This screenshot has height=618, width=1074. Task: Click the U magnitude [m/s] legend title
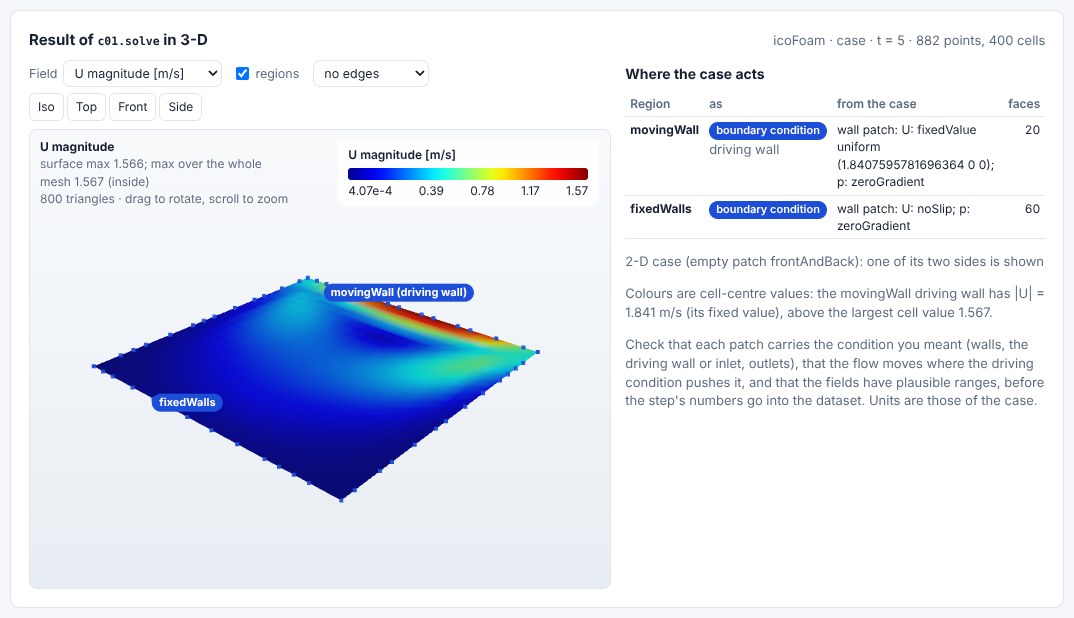[x=401, y=155]
